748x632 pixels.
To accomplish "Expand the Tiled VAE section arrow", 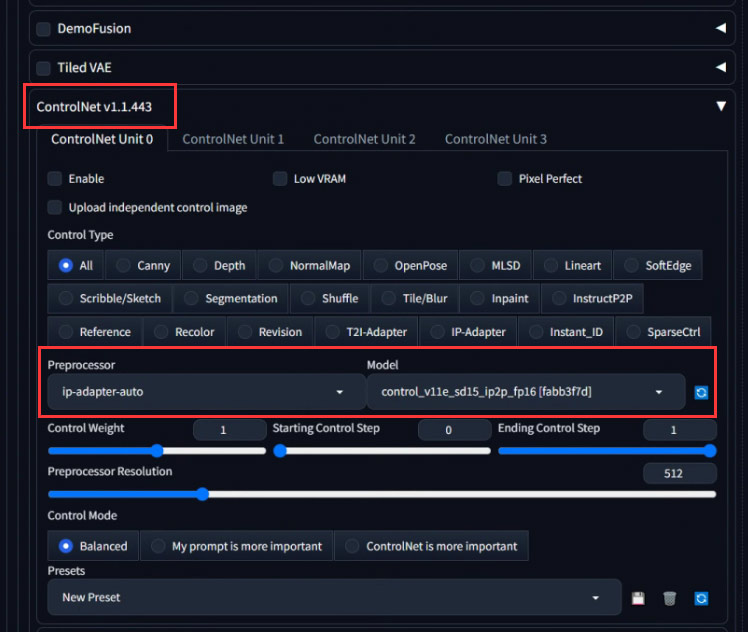I will [x=721, y=67].
